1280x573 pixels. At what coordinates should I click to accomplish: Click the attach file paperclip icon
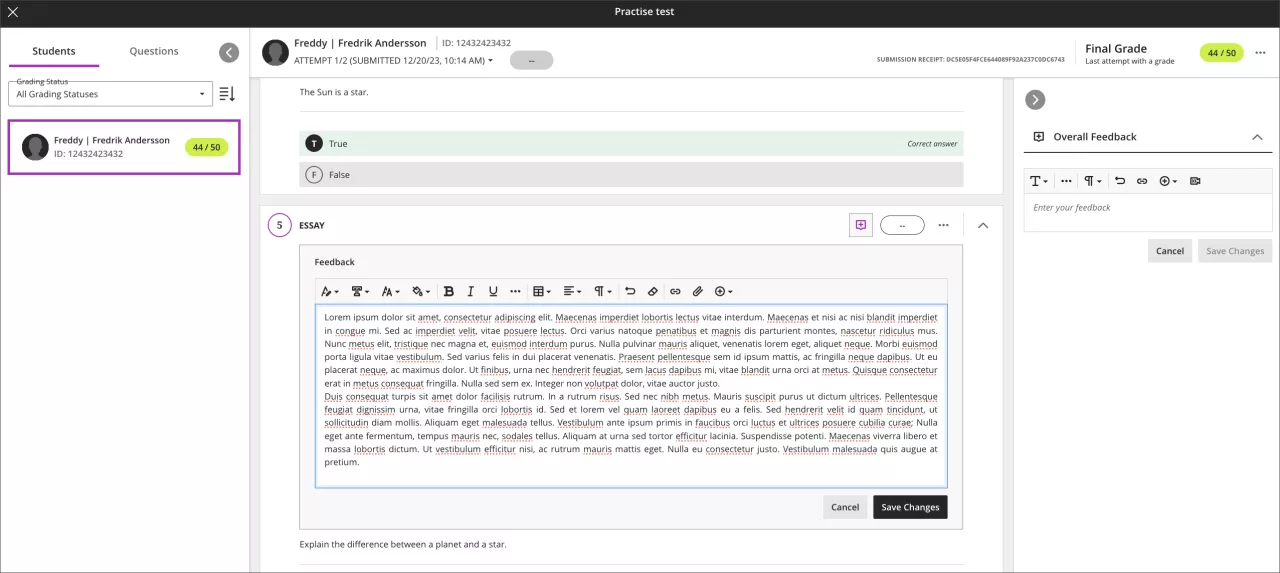698,291
